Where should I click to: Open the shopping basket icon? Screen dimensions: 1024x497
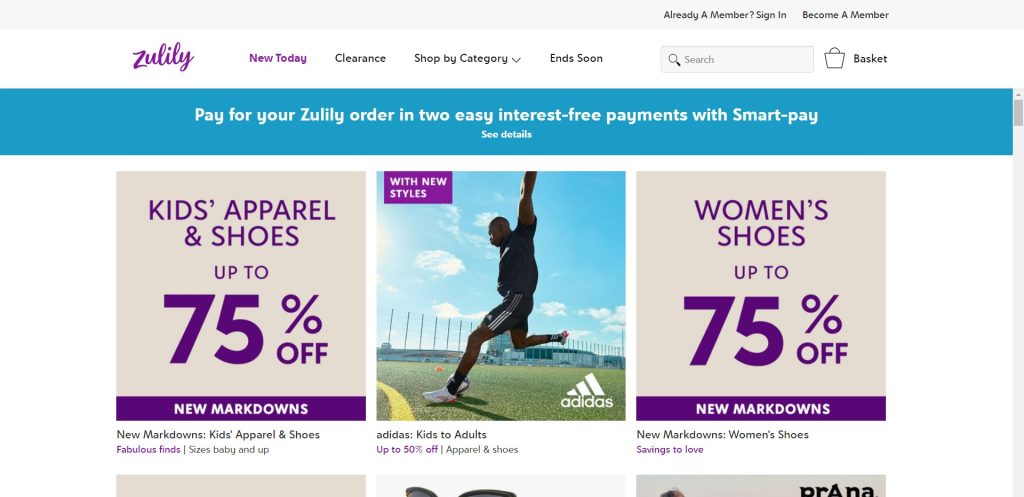click(x=834, y=59)
